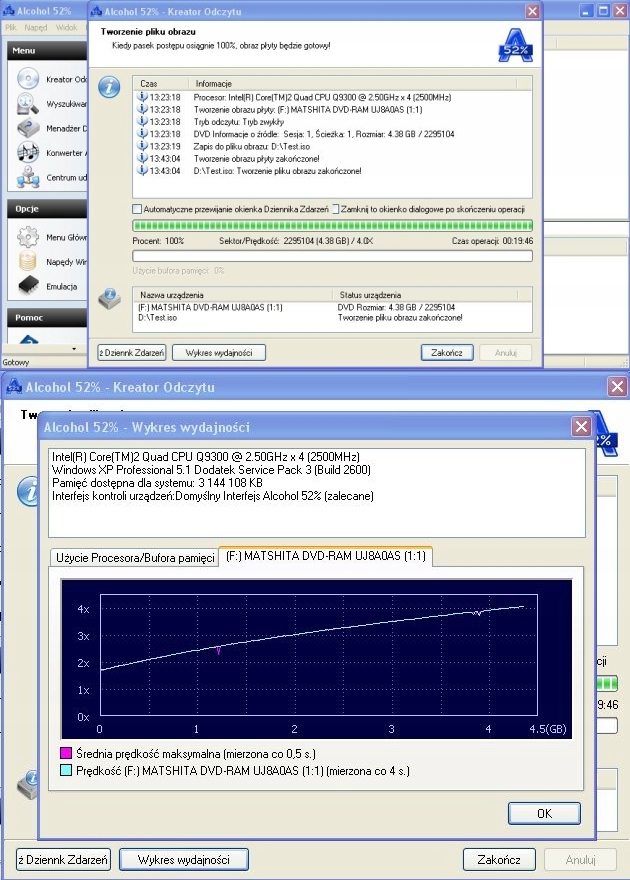
Task: Click the magenta Średnia prędkość maksymalna swatch
Action: 66,753
